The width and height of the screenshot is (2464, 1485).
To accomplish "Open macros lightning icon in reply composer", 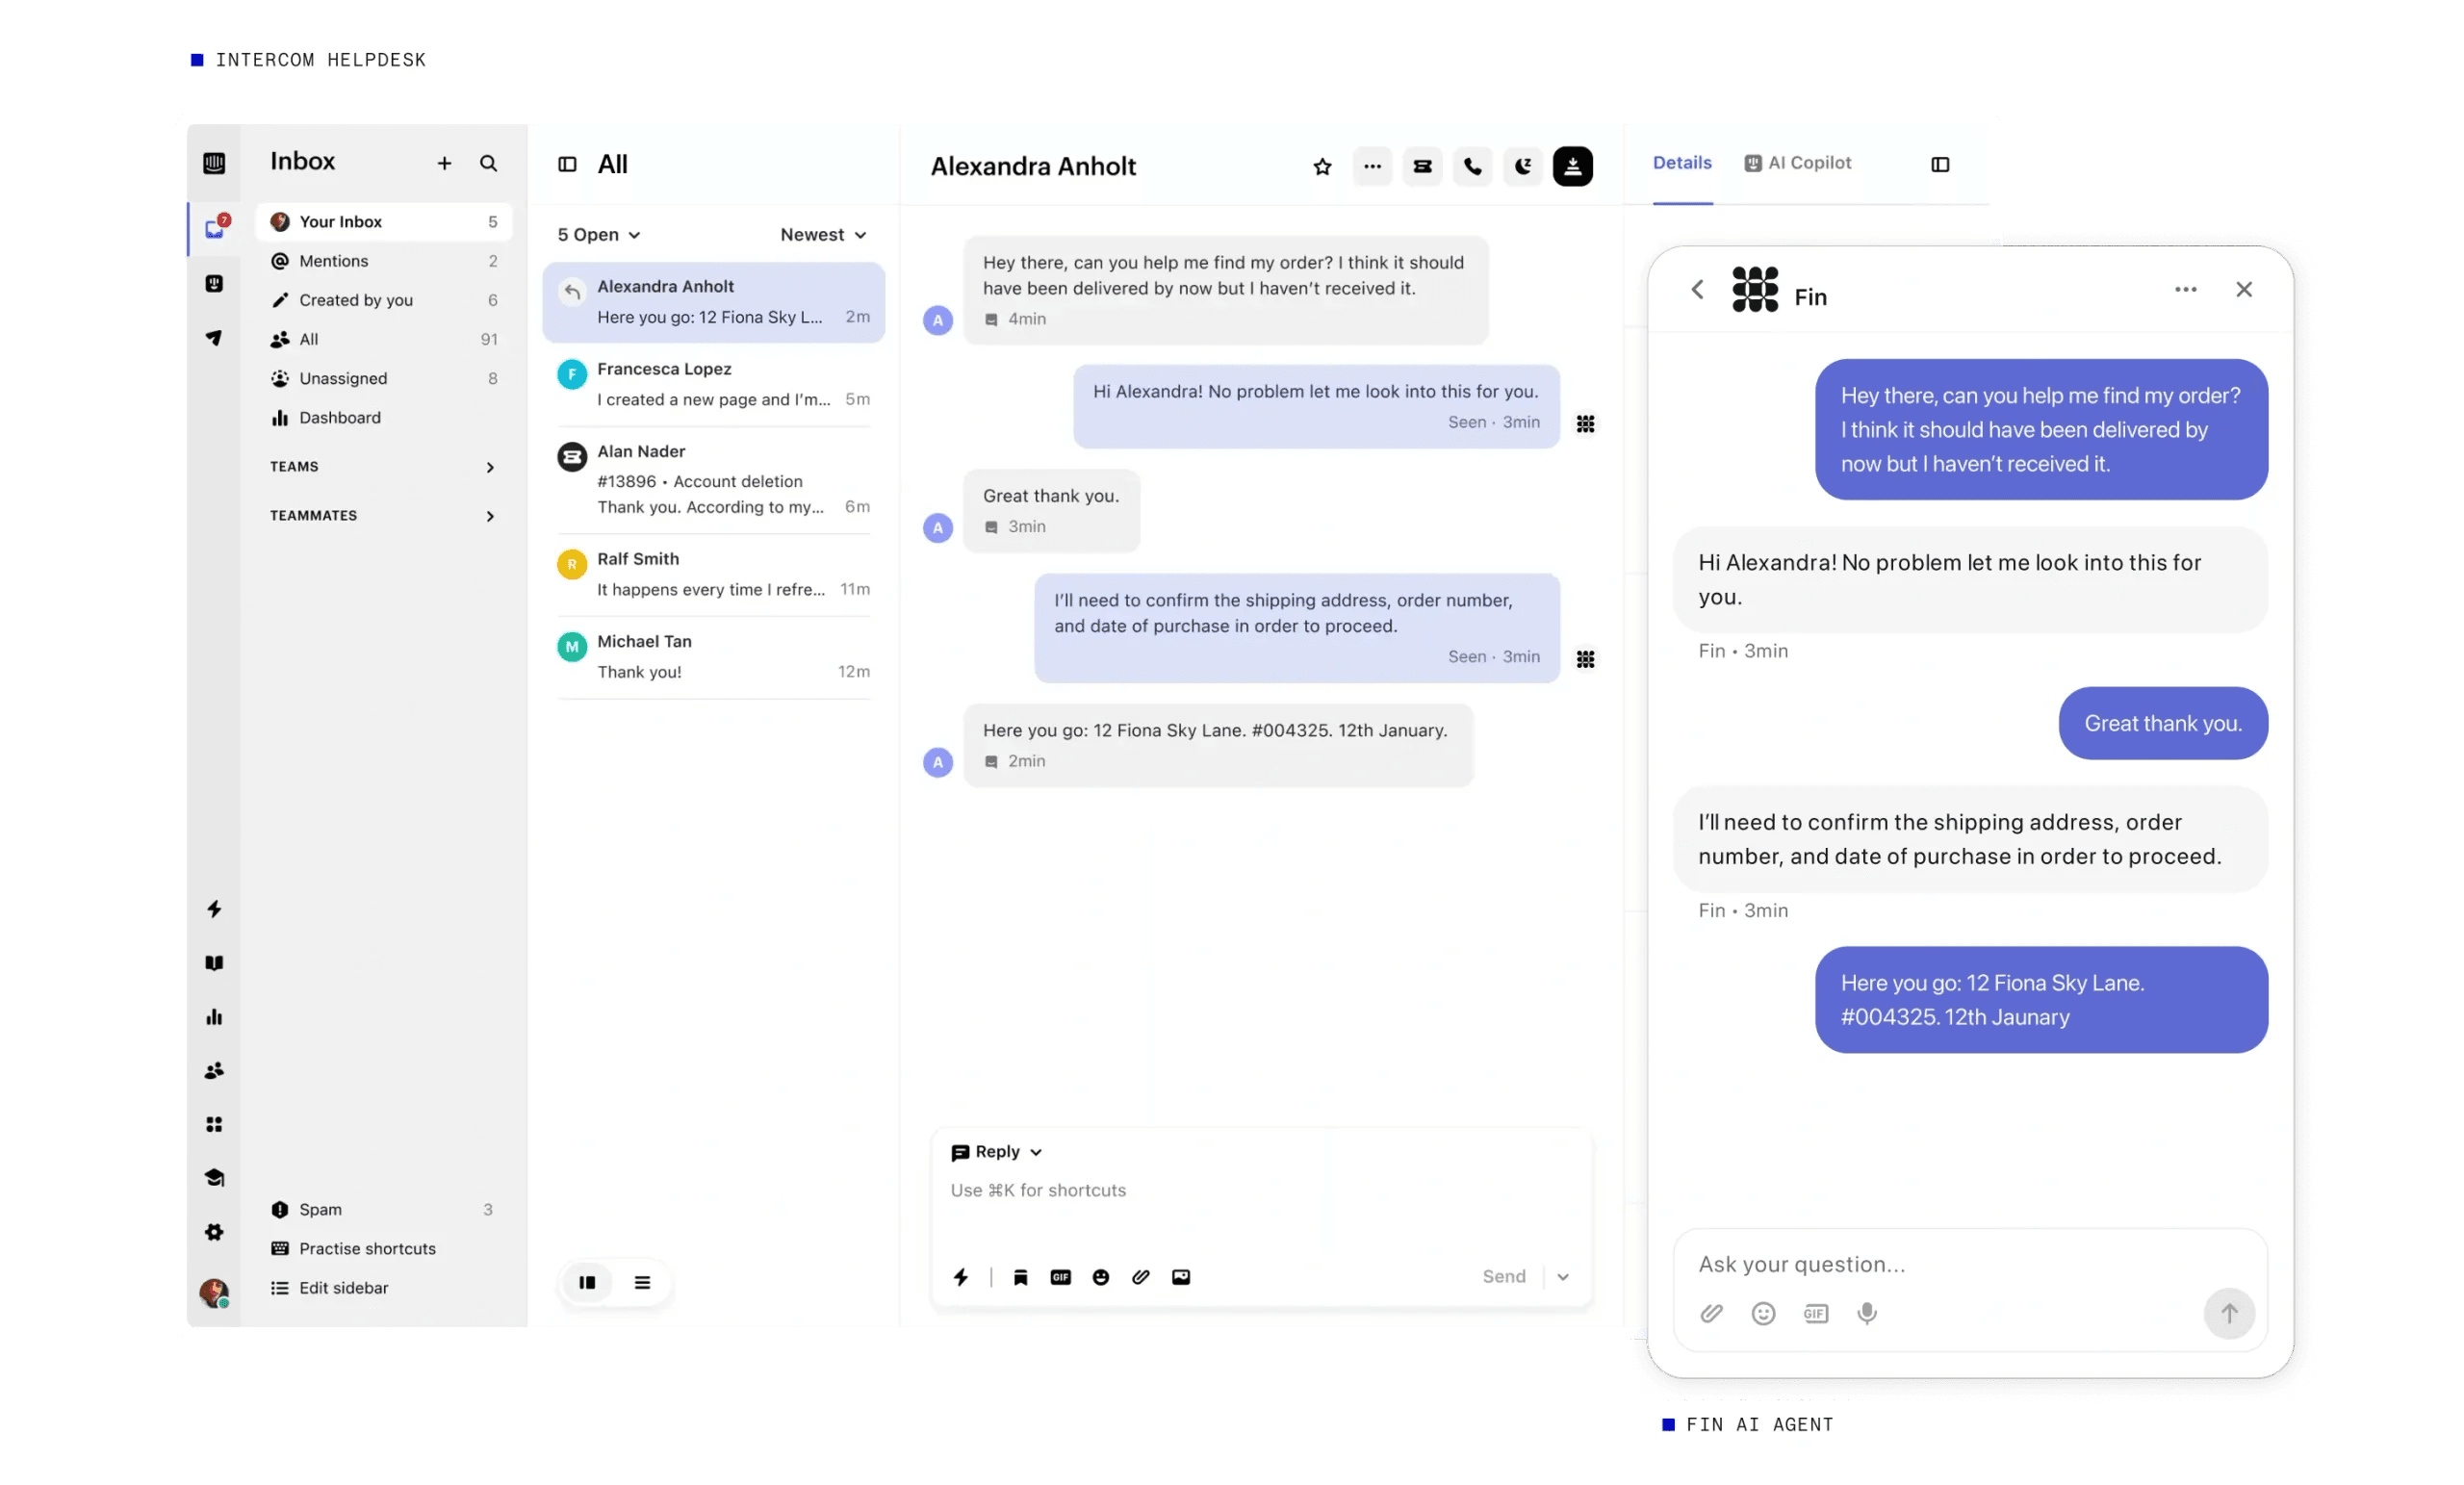I will (x=960, y=1277).
